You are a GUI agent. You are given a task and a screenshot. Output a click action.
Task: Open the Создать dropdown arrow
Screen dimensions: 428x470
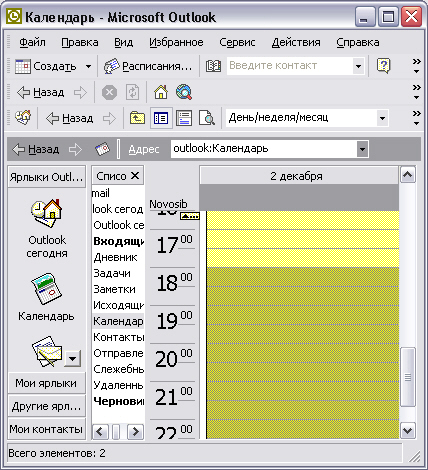click(x=88, y=66)
